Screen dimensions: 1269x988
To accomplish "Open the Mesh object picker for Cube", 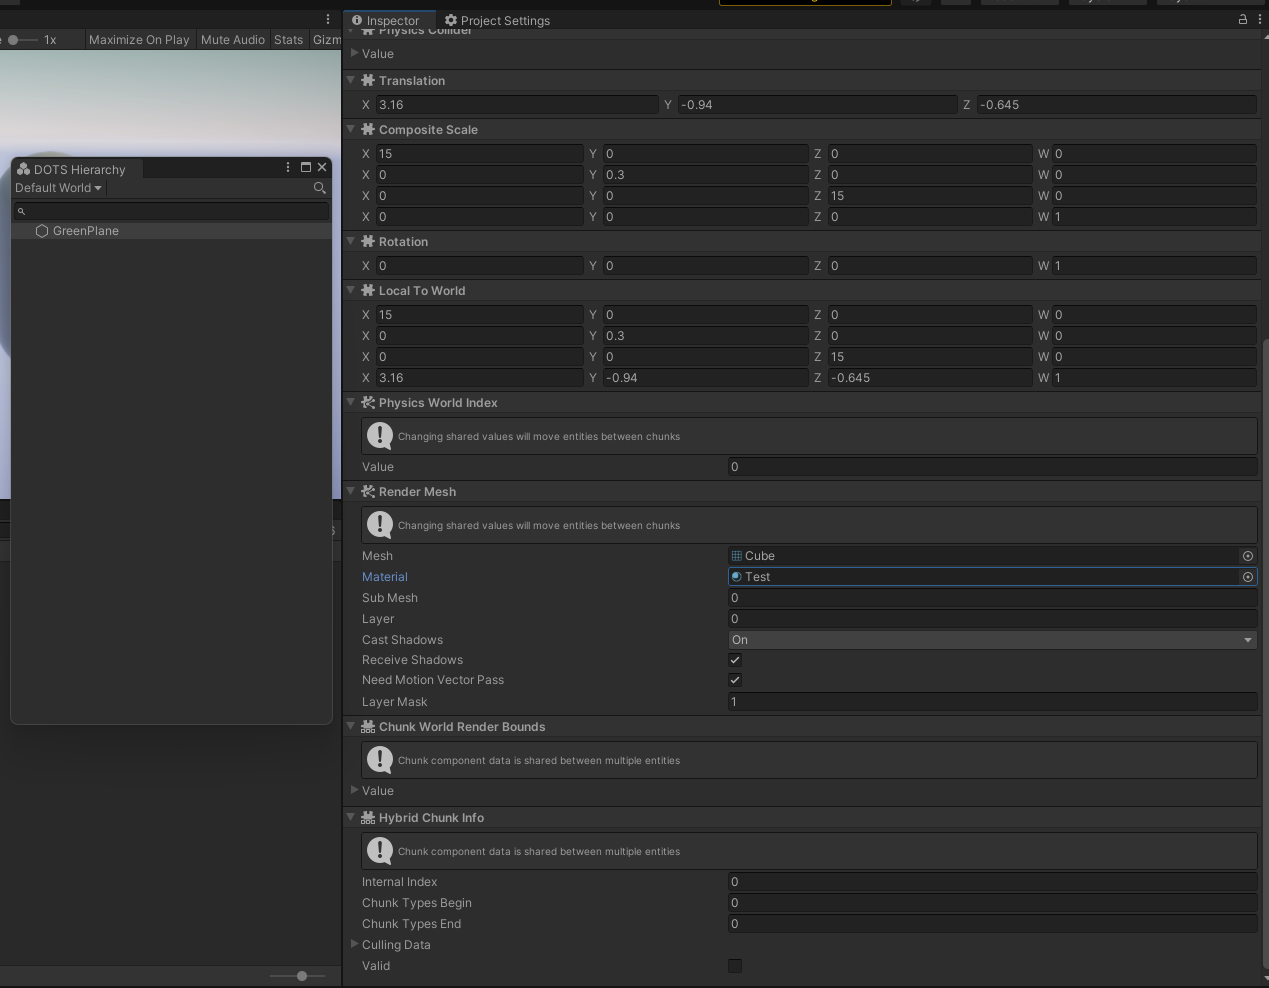I will tap(1247, 556).
